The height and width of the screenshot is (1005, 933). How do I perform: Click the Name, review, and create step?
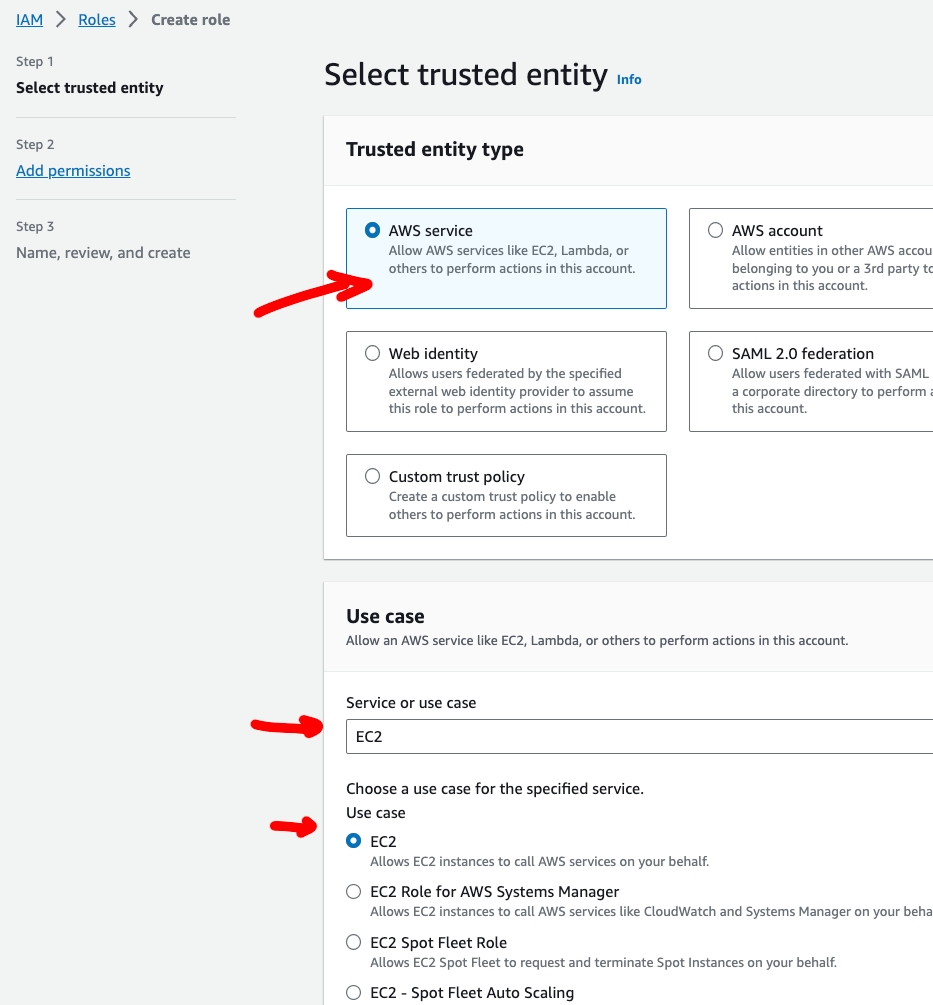[103, 253]
